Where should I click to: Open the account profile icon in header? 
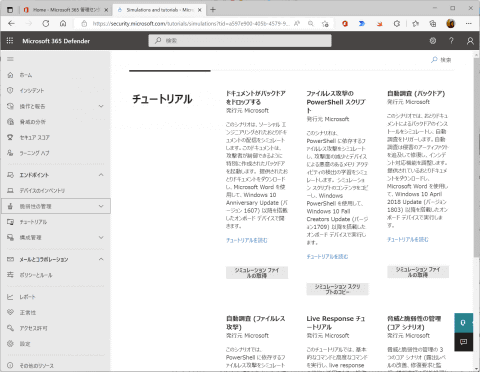pos(470,41)
